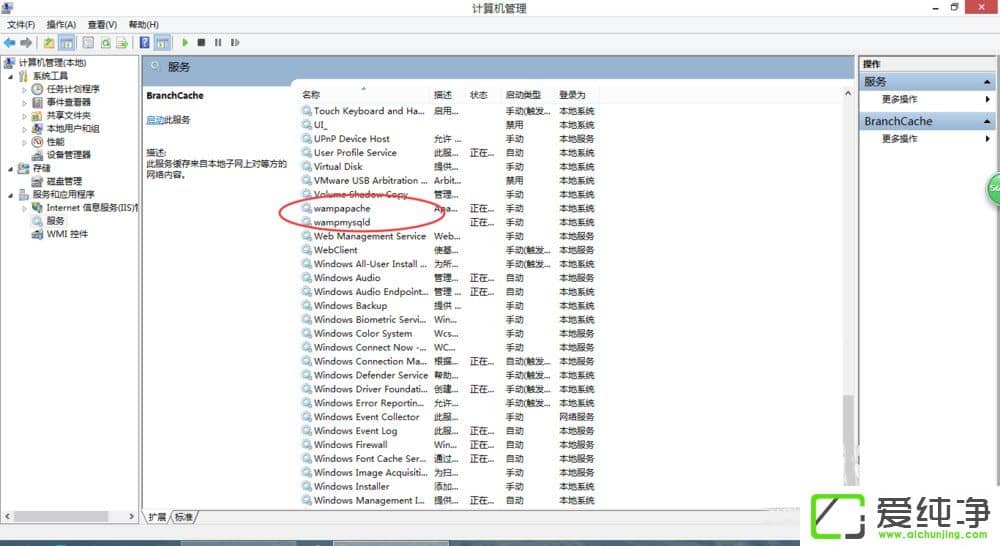Switch to the 标准 tab
1000x546 pixels.
coord(184,517)
